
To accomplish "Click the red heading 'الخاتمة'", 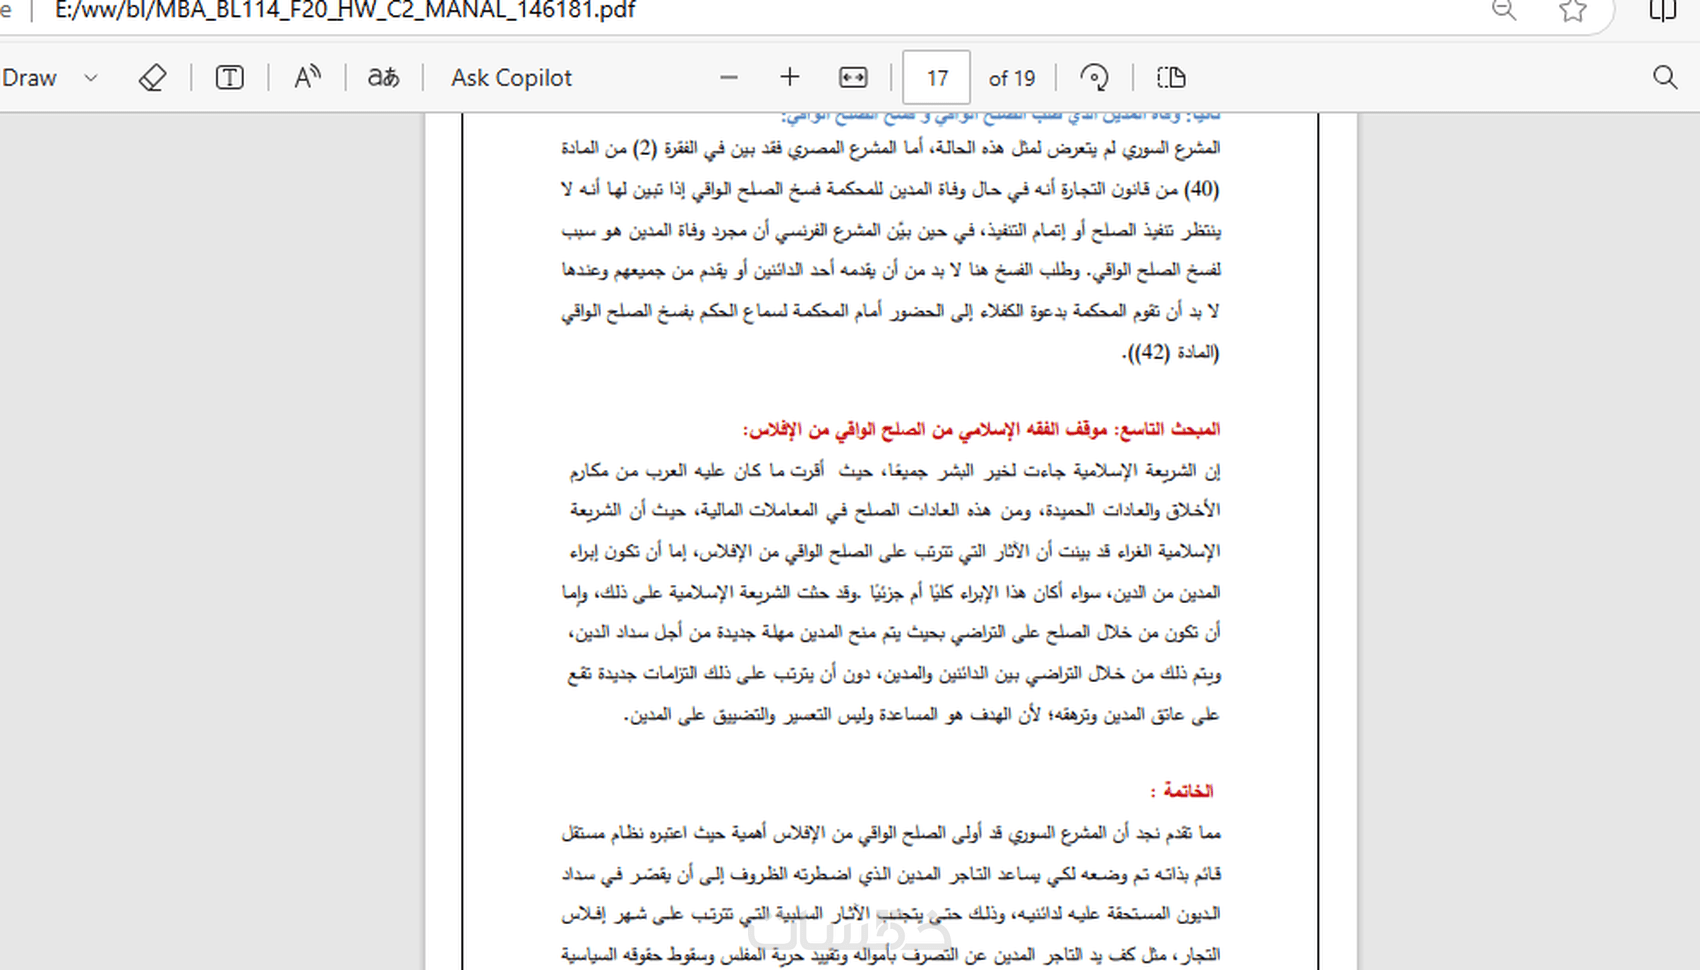I will (x=1182, y=791).
